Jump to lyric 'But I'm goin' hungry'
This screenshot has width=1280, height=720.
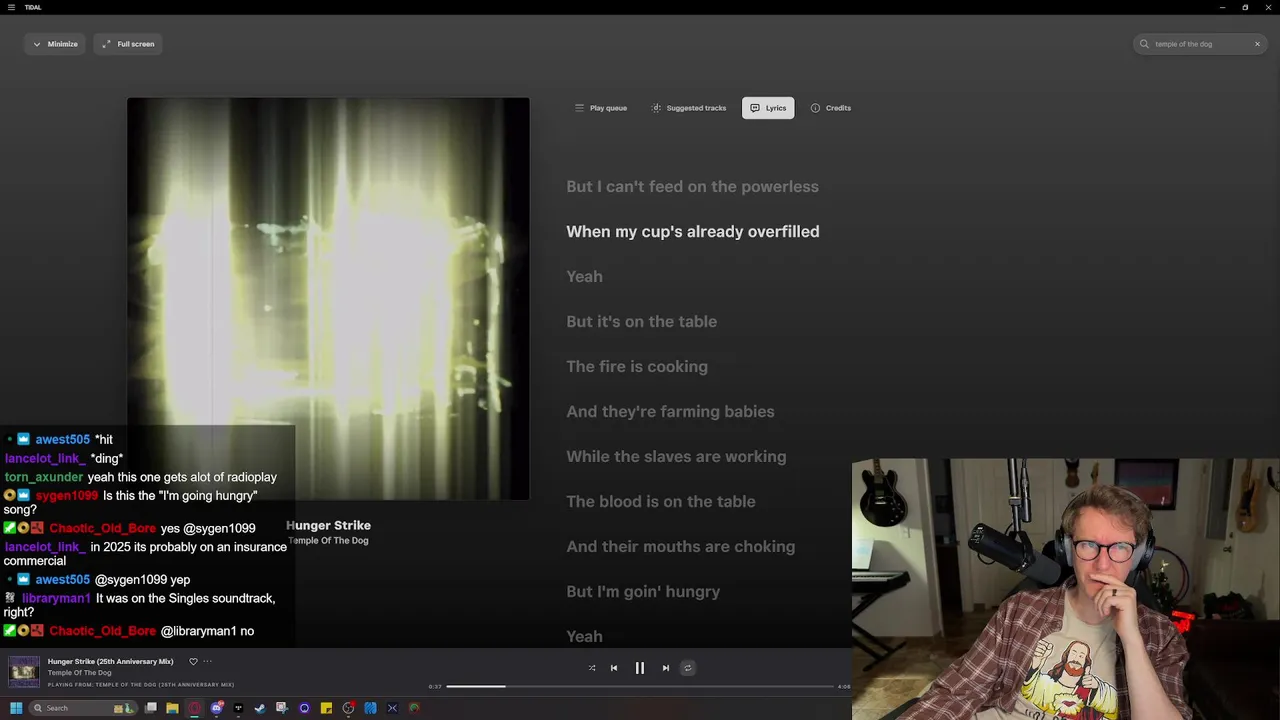click(643, 591)
